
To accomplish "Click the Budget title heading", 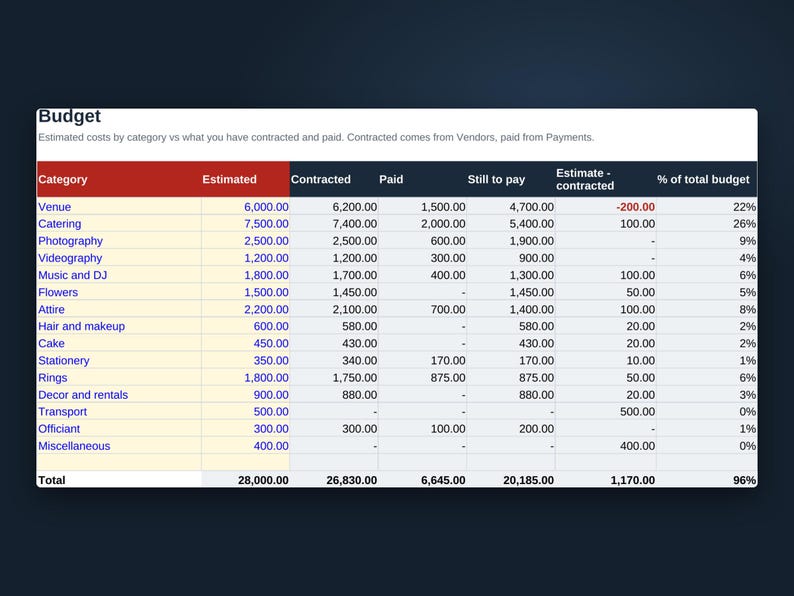I will click(69, 116).
